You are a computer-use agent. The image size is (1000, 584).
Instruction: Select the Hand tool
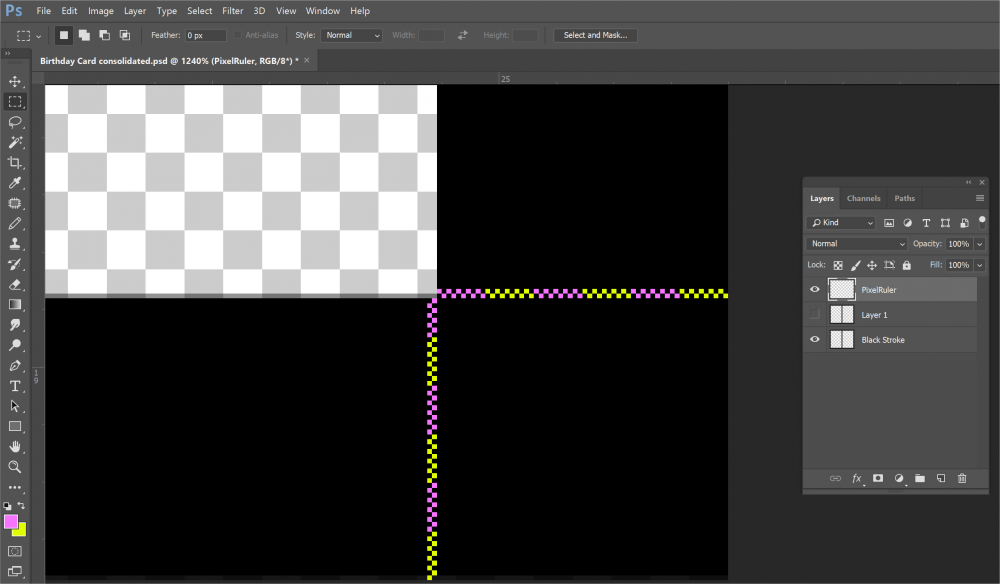[15, 446]
